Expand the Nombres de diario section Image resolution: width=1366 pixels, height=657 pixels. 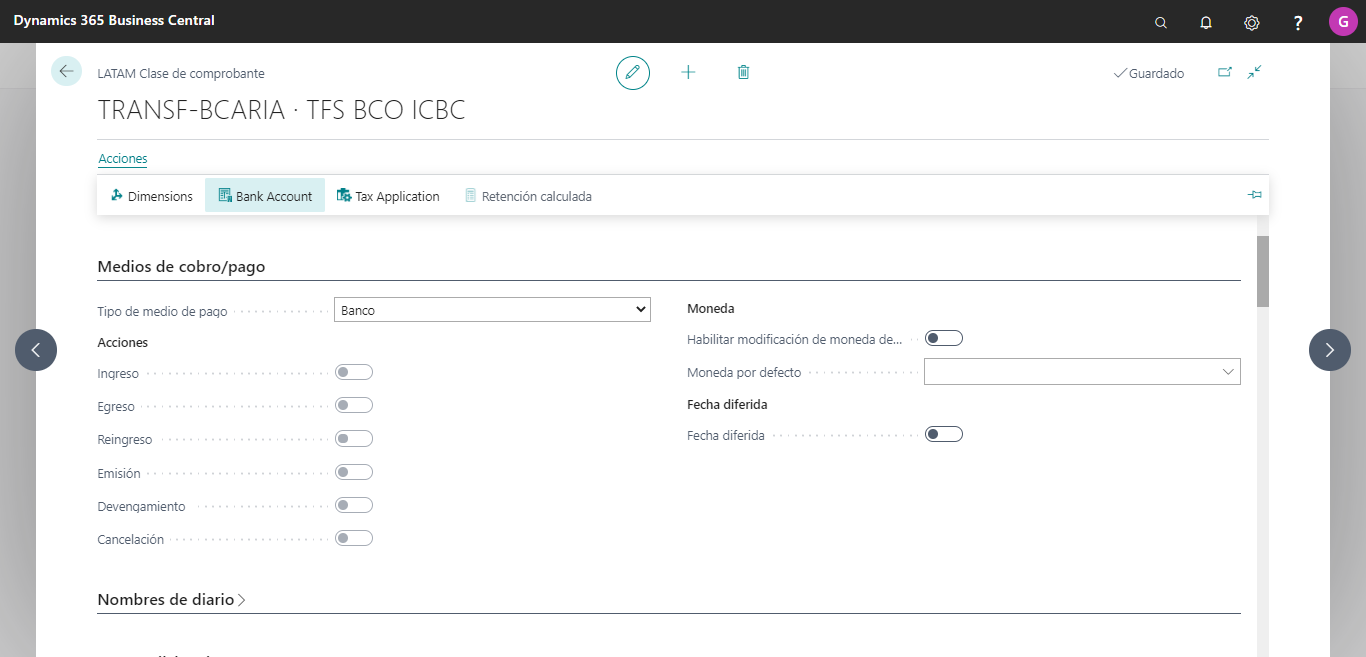[x=172, y=600]
